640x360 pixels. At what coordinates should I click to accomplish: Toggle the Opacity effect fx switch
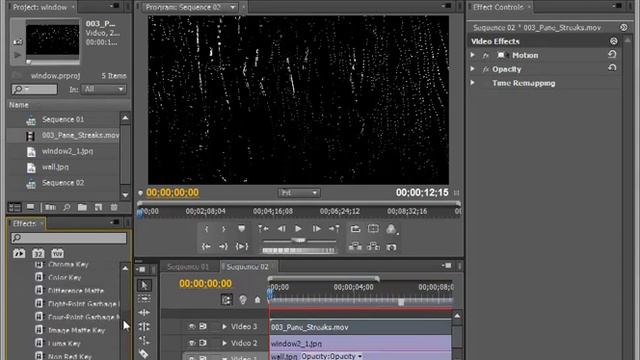[x=486, y=69]
